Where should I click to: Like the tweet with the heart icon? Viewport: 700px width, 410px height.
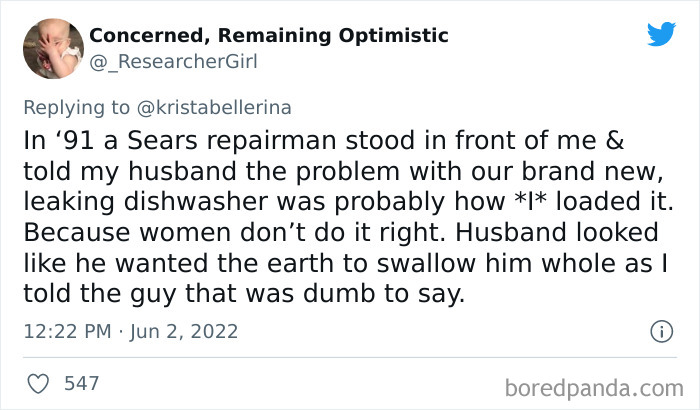point(38,384)
